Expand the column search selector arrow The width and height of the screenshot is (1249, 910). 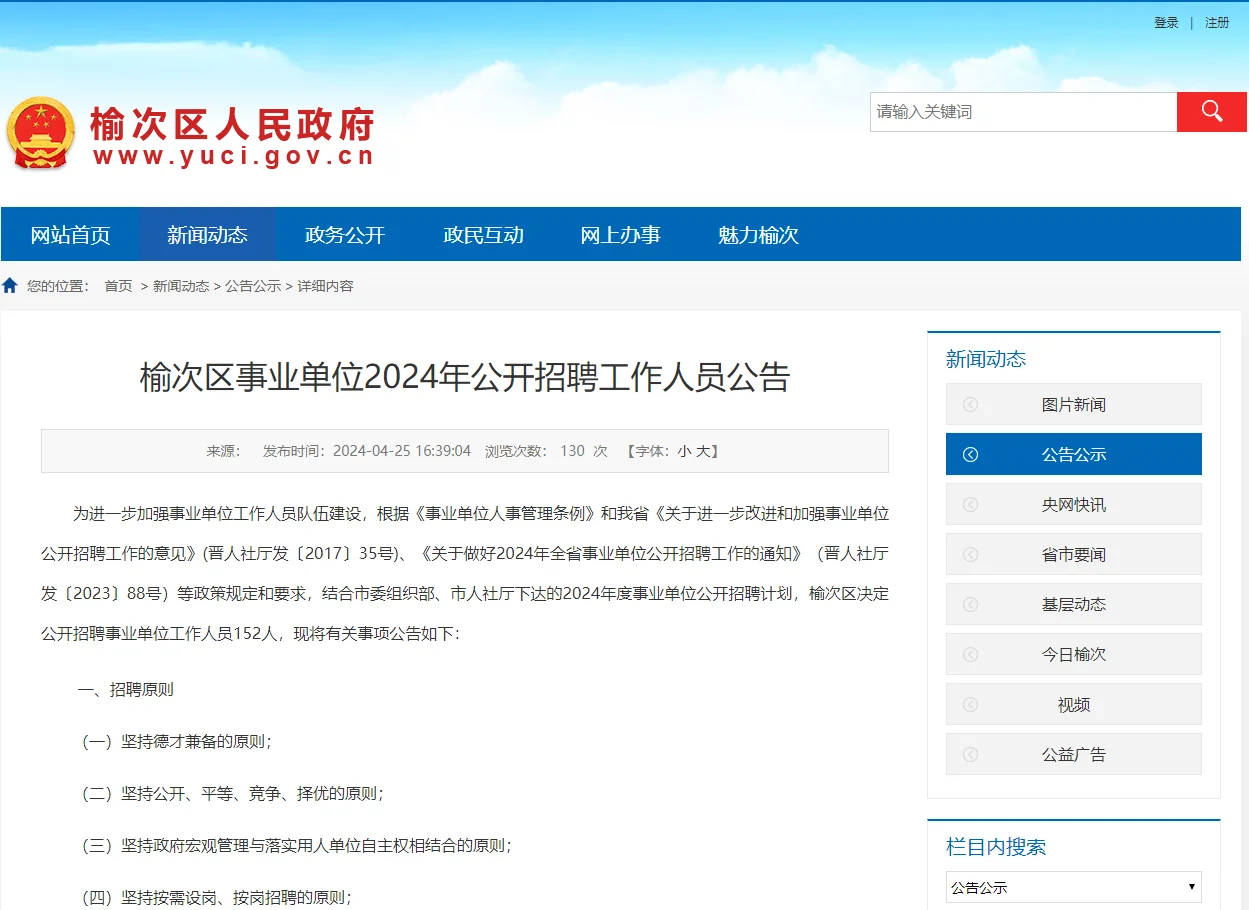(1193, 887)
